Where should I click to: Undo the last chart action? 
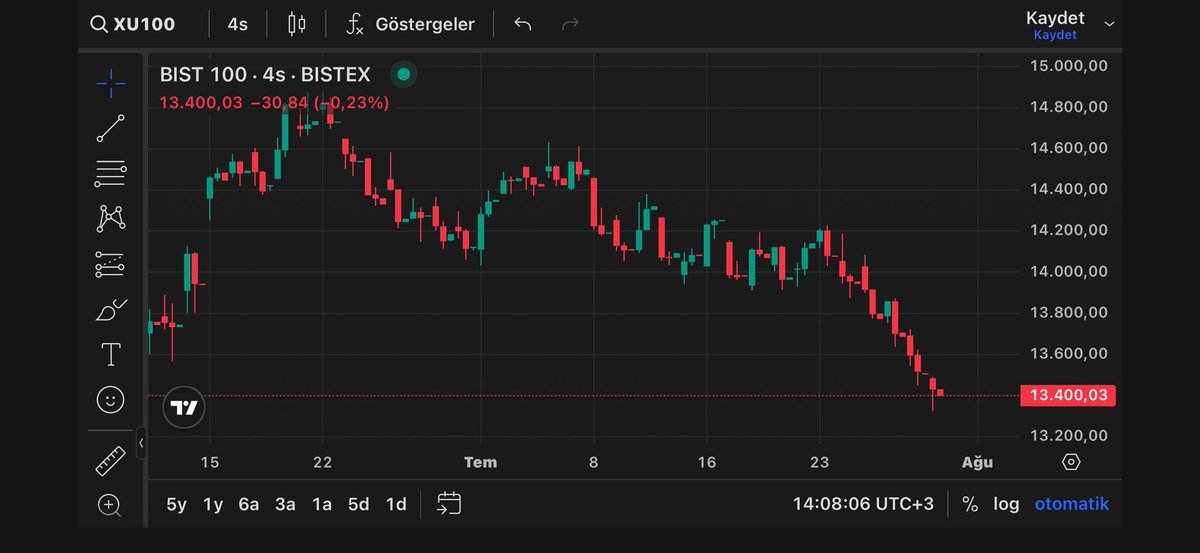click(x=522, y=24)
